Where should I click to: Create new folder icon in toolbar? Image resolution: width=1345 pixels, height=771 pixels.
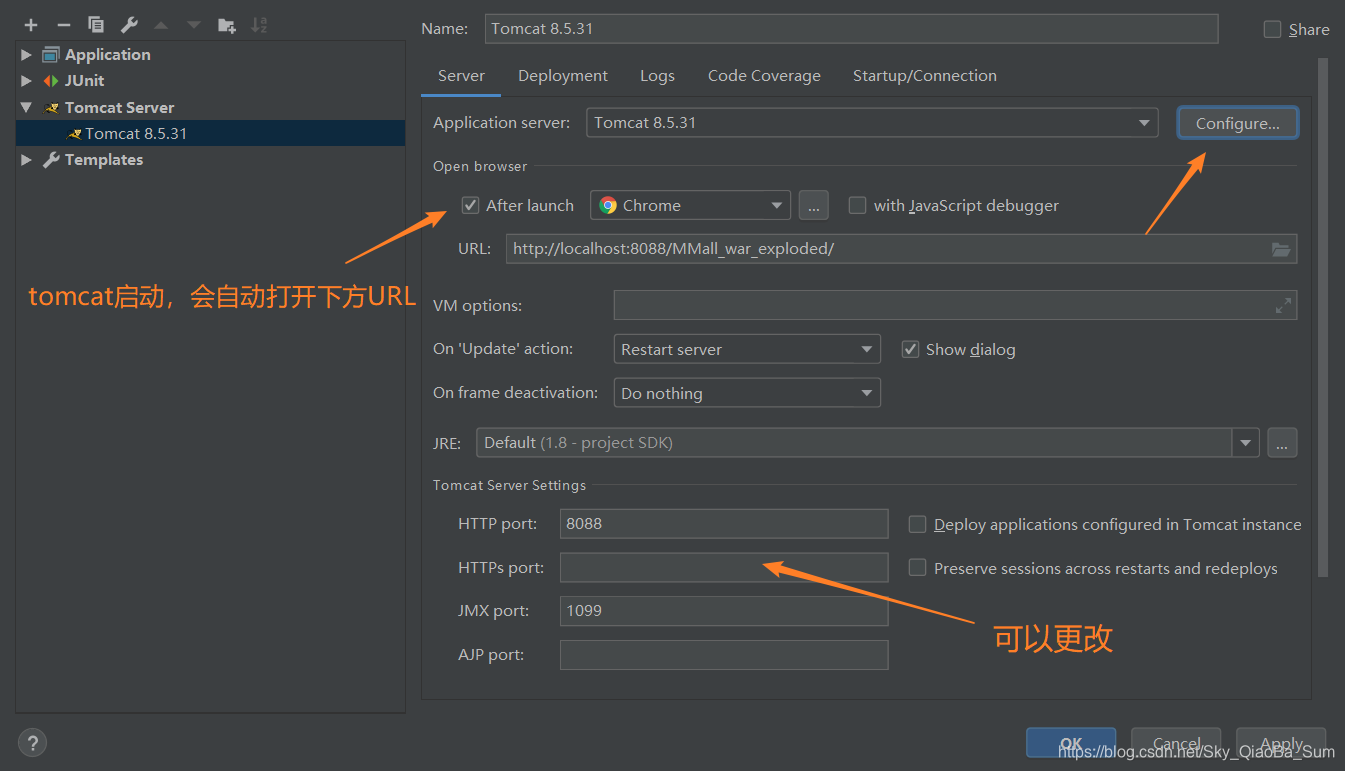tap(227, 25)
